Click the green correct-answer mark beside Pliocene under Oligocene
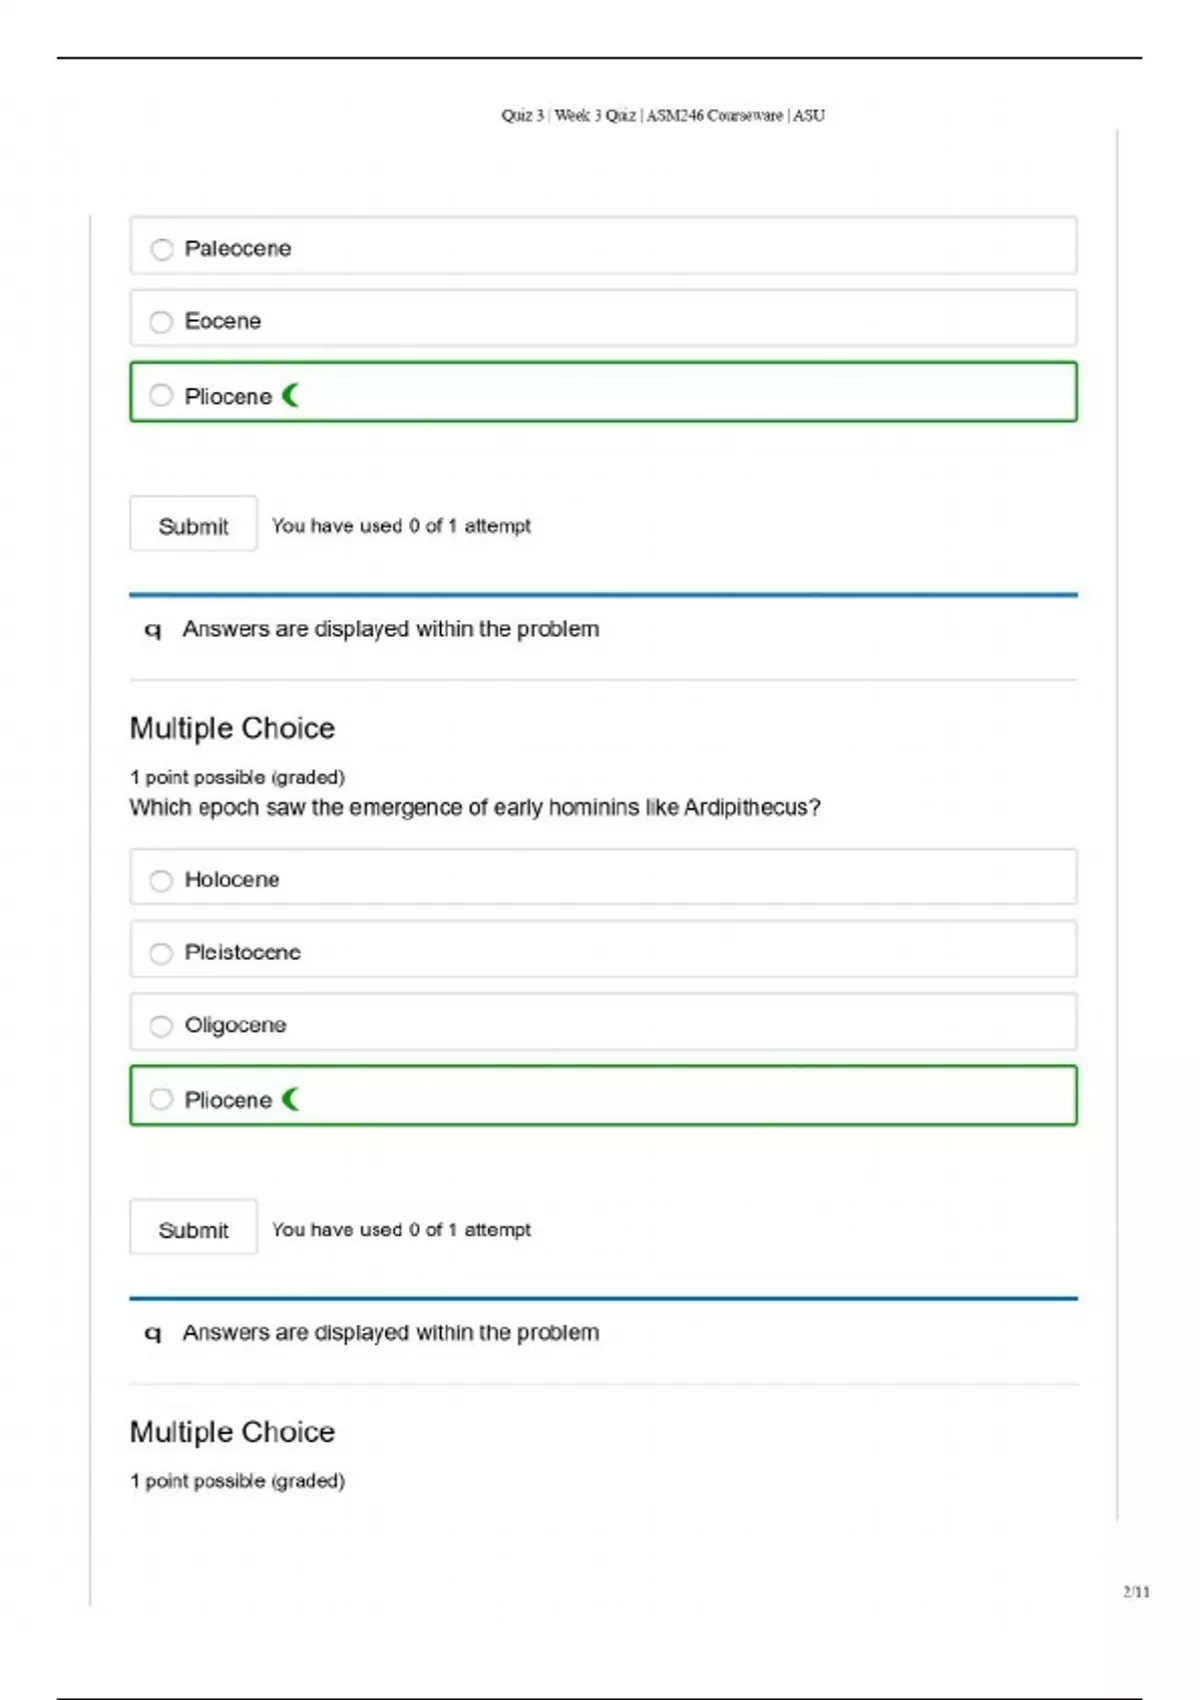Image resolution: width=1200 pixels, height=1700 pixels. click(x=291, y=1100)
